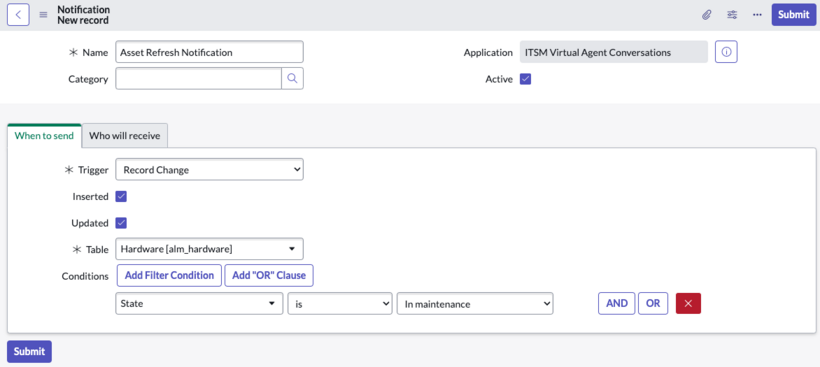
Task: Open the more options ellipsis menu
Action: click(757, 15)
